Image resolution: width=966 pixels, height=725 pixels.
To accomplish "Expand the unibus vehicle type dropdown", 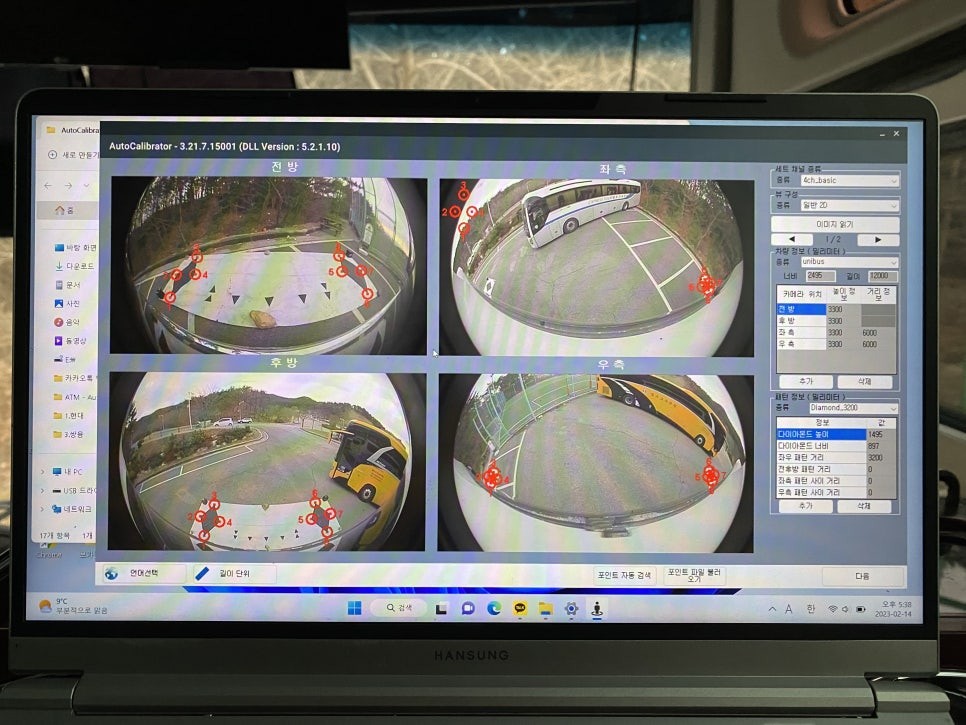I will (x=849, y=262).
